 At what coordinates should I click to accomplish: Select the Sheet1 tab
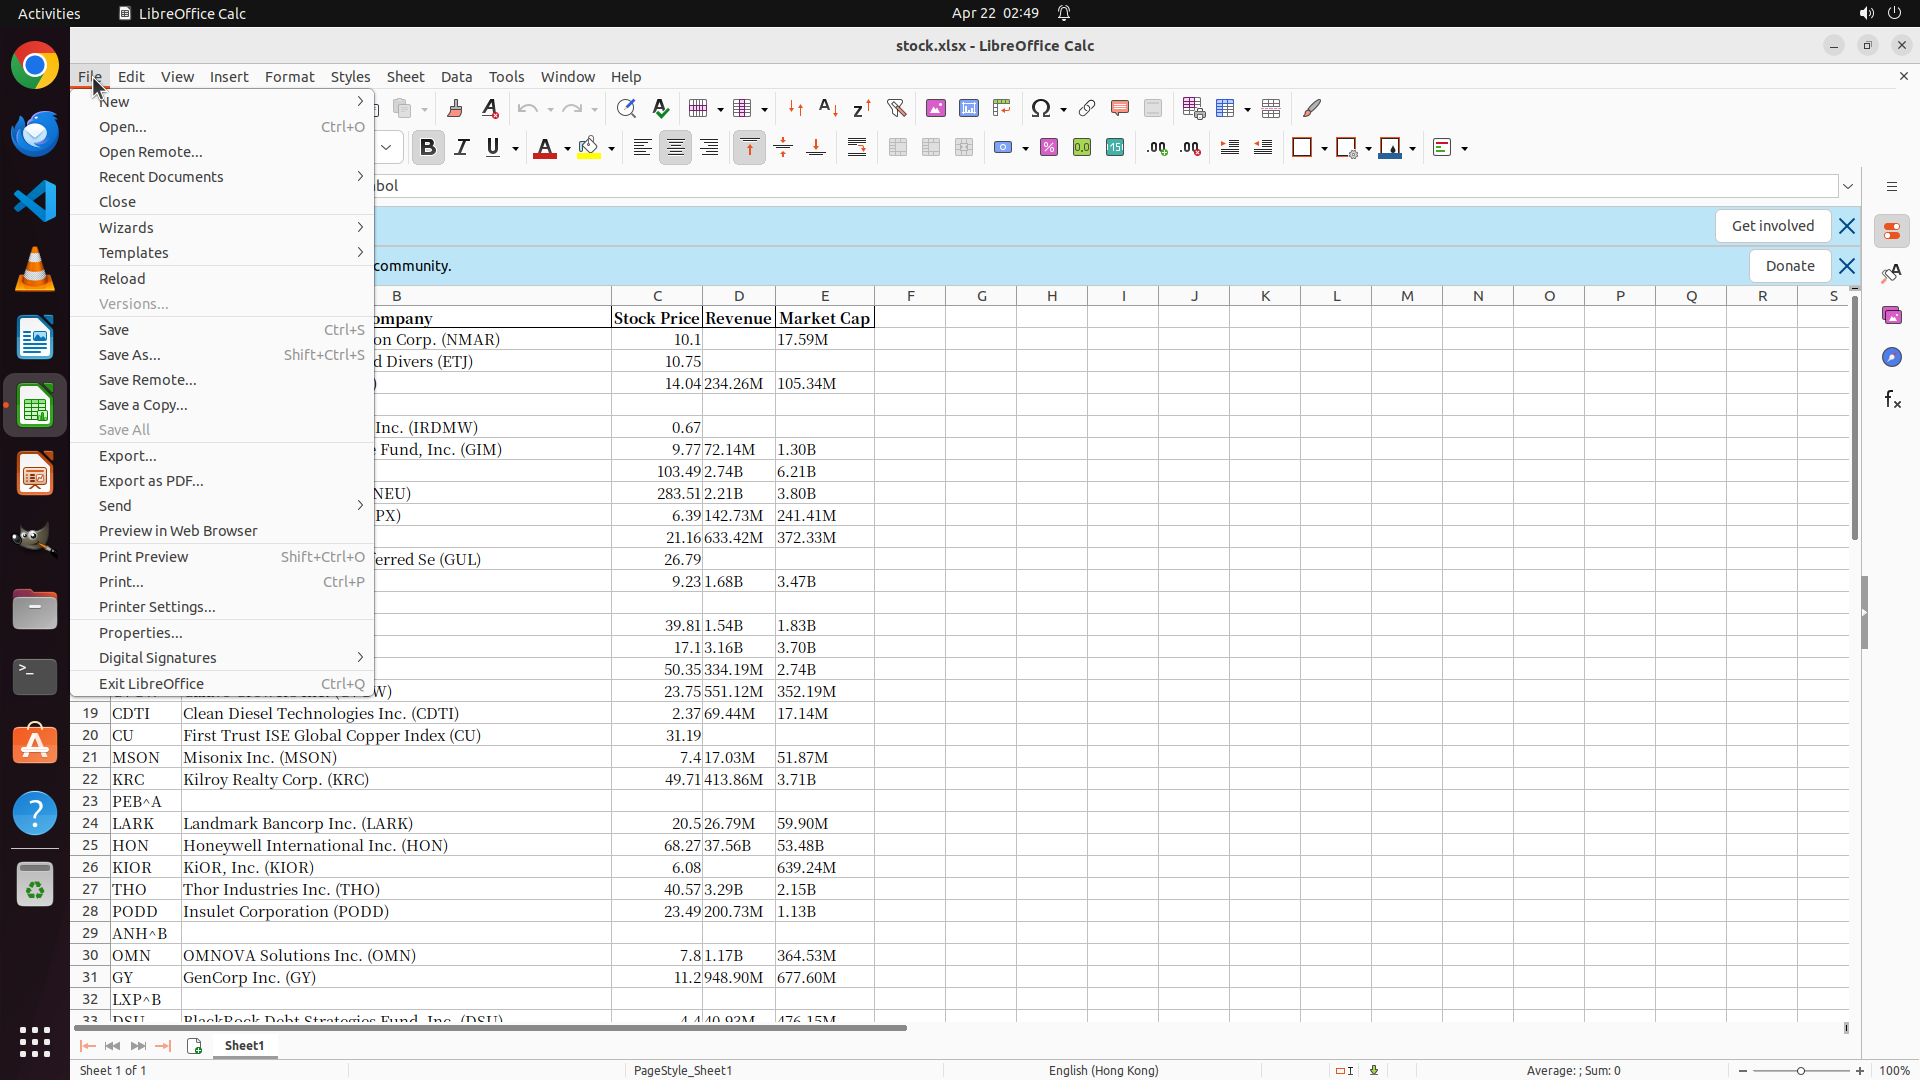pos(244,1046)
